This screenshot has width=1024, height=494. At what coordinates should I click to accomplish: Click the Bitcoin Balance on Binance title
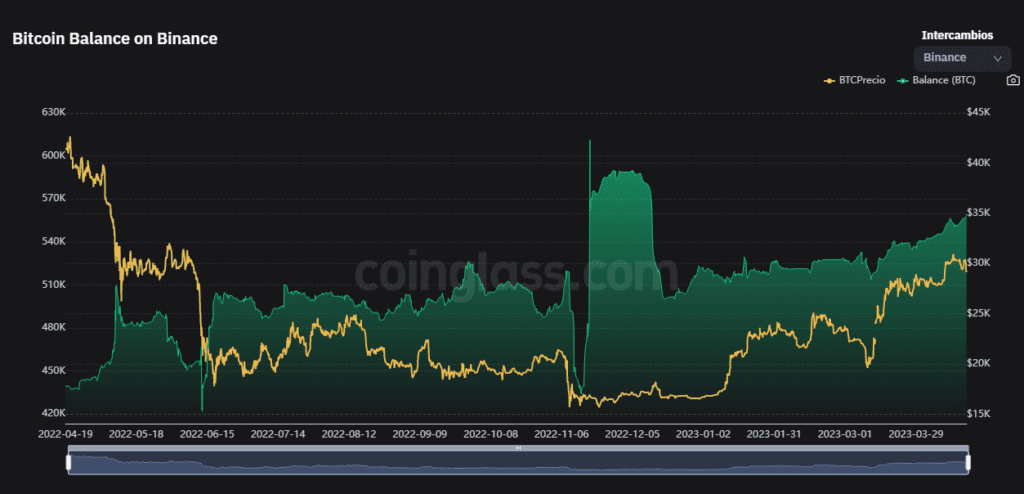[115, 39]
